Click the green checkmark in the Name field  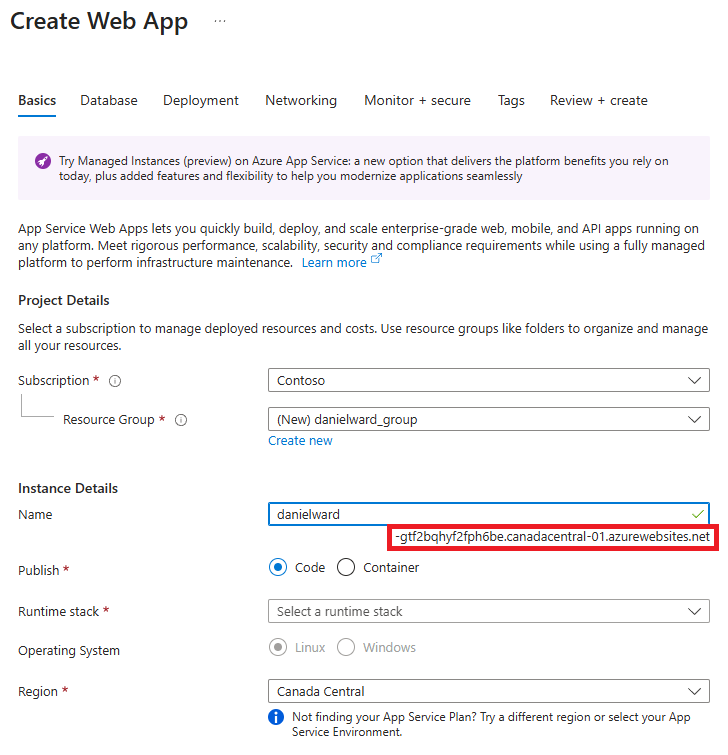698,515
